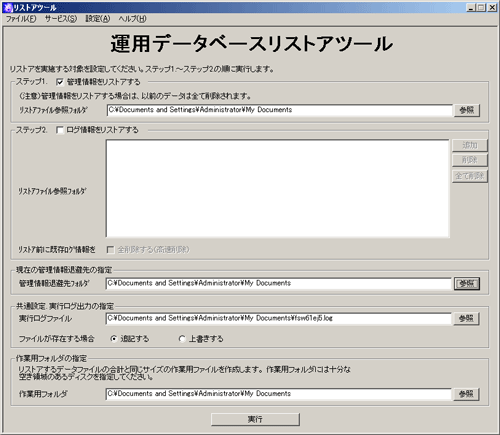This screenshot has width=500, height=435.
Task: Click the 実行 button to run restore
Action: click(255, 419)
